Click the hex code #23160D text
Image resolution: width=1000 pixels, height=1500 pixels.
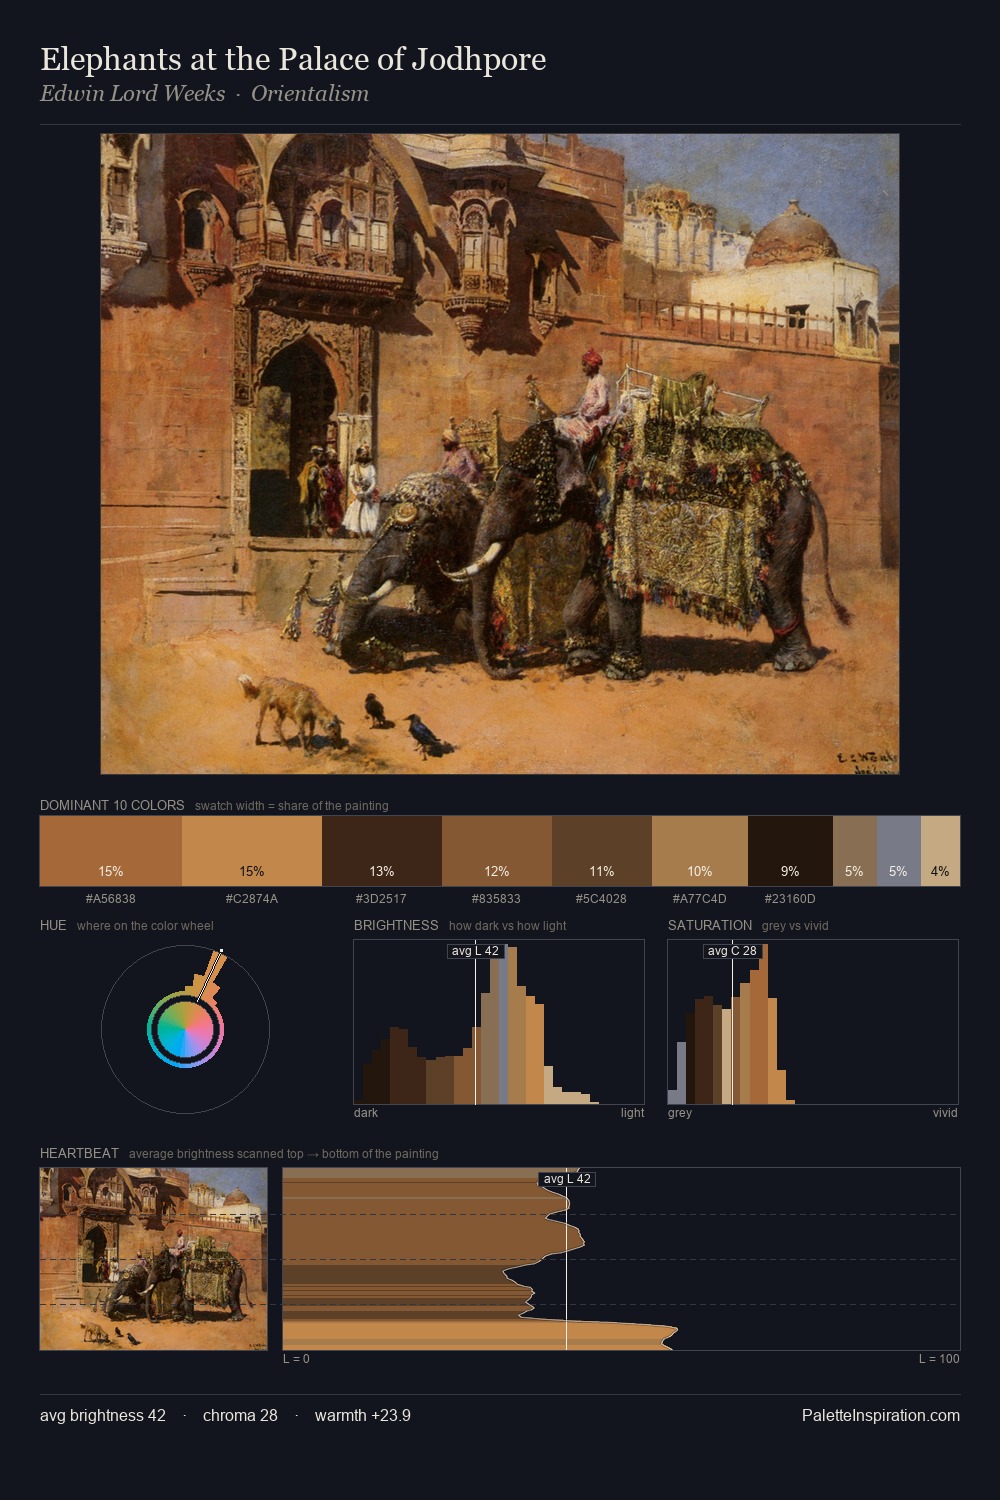790,899
